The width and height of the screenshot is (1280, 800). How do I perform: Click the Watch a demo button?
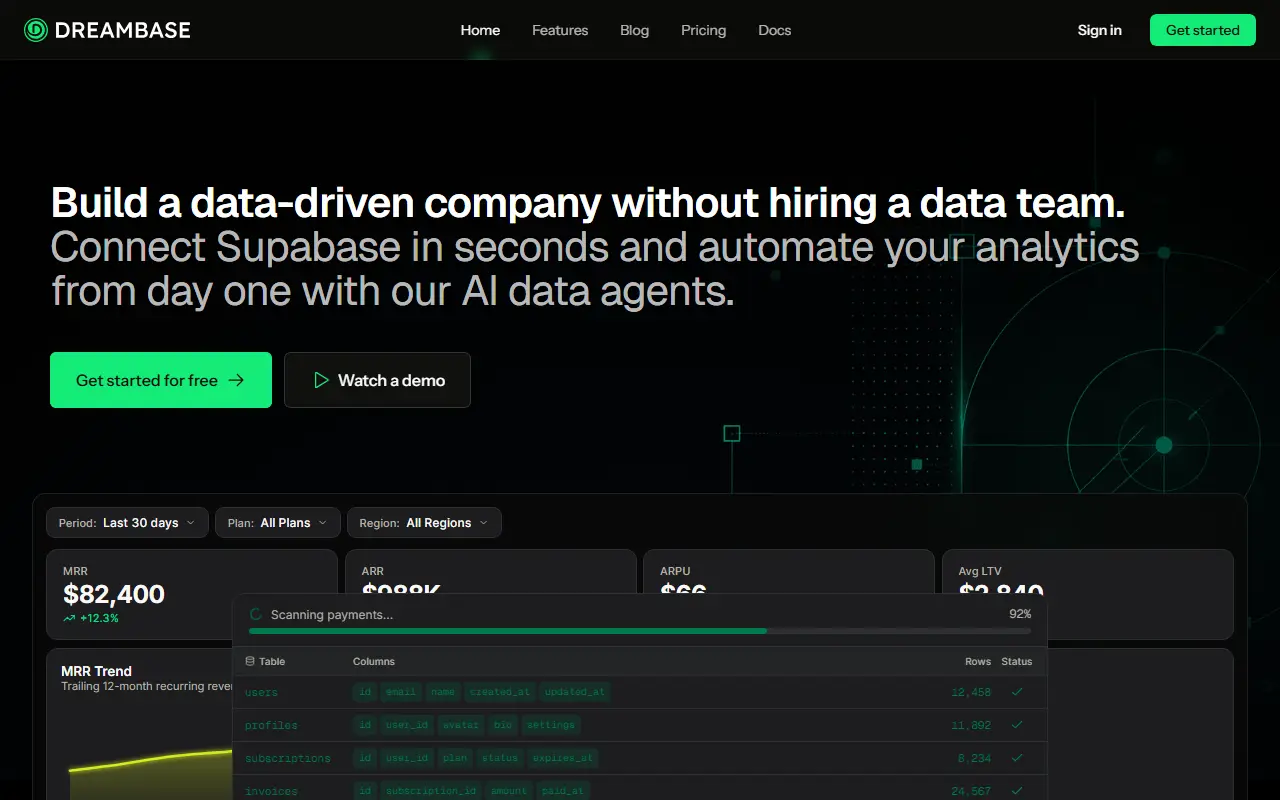(377, 380)
